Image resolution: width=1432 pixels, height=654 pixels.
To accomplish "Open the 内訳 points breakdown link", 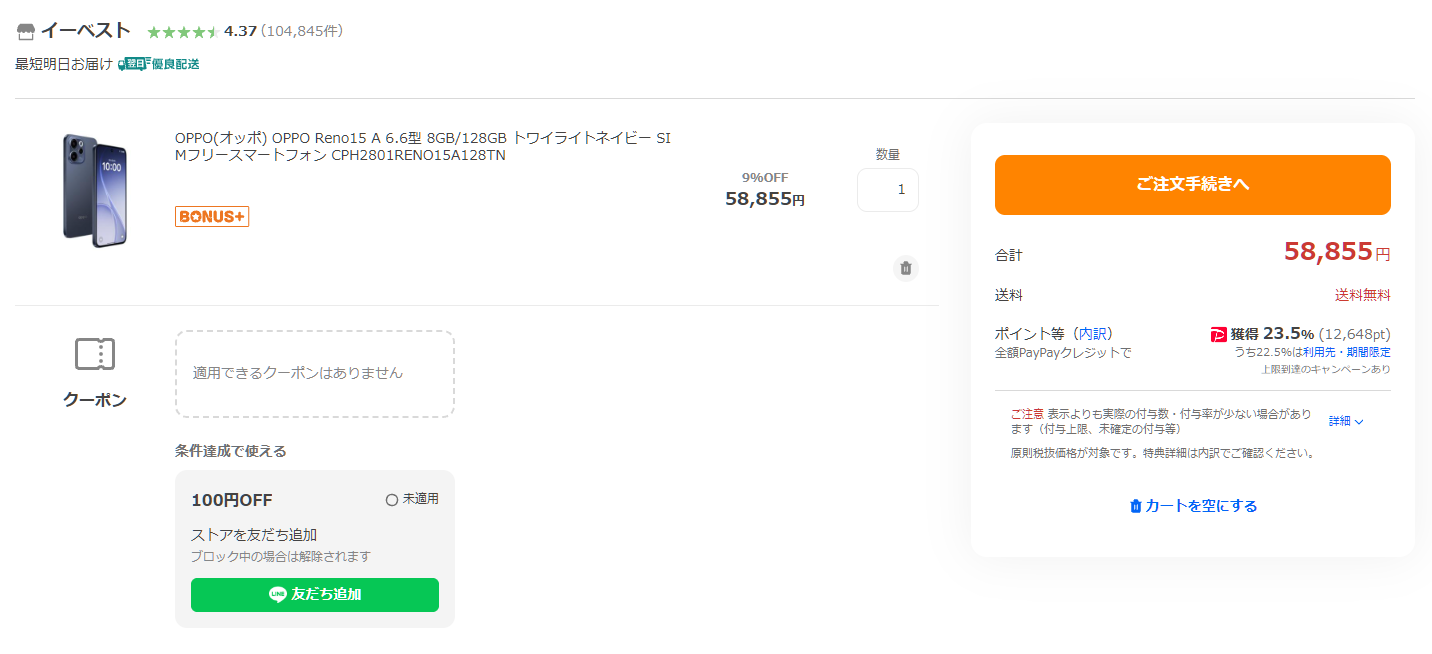I will click(x=1093, y=333).
